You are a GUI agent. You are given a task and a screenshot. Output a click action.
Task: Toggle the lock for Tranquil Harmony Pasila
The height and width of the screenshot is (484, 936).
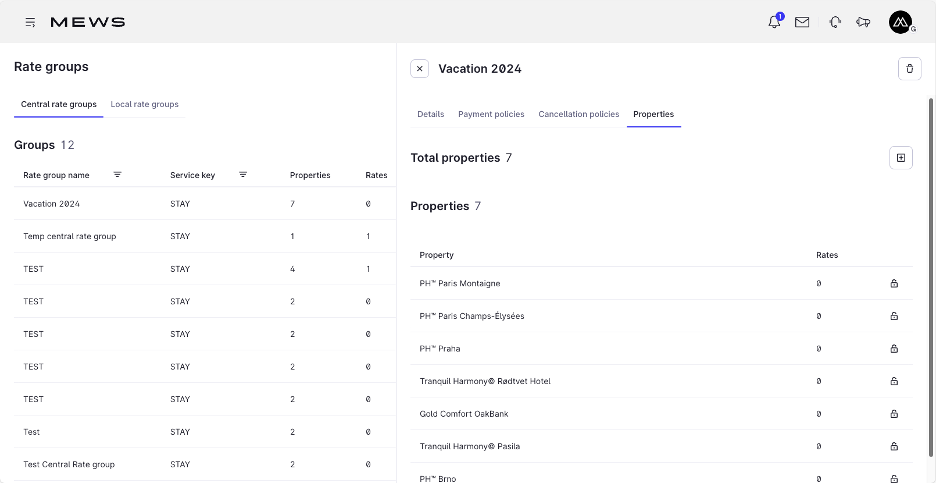click(x=894, y=446)
